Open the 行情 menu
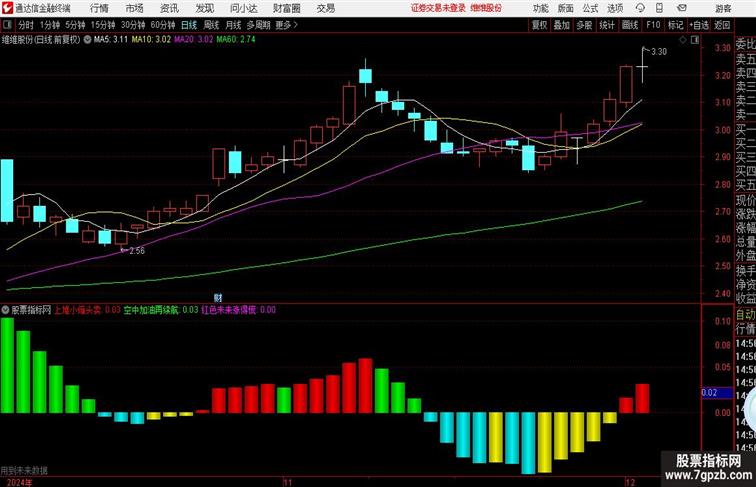Image resolution: width=756 pixels, height=487 pixels. pyautogui.click(x=99, y=8)
